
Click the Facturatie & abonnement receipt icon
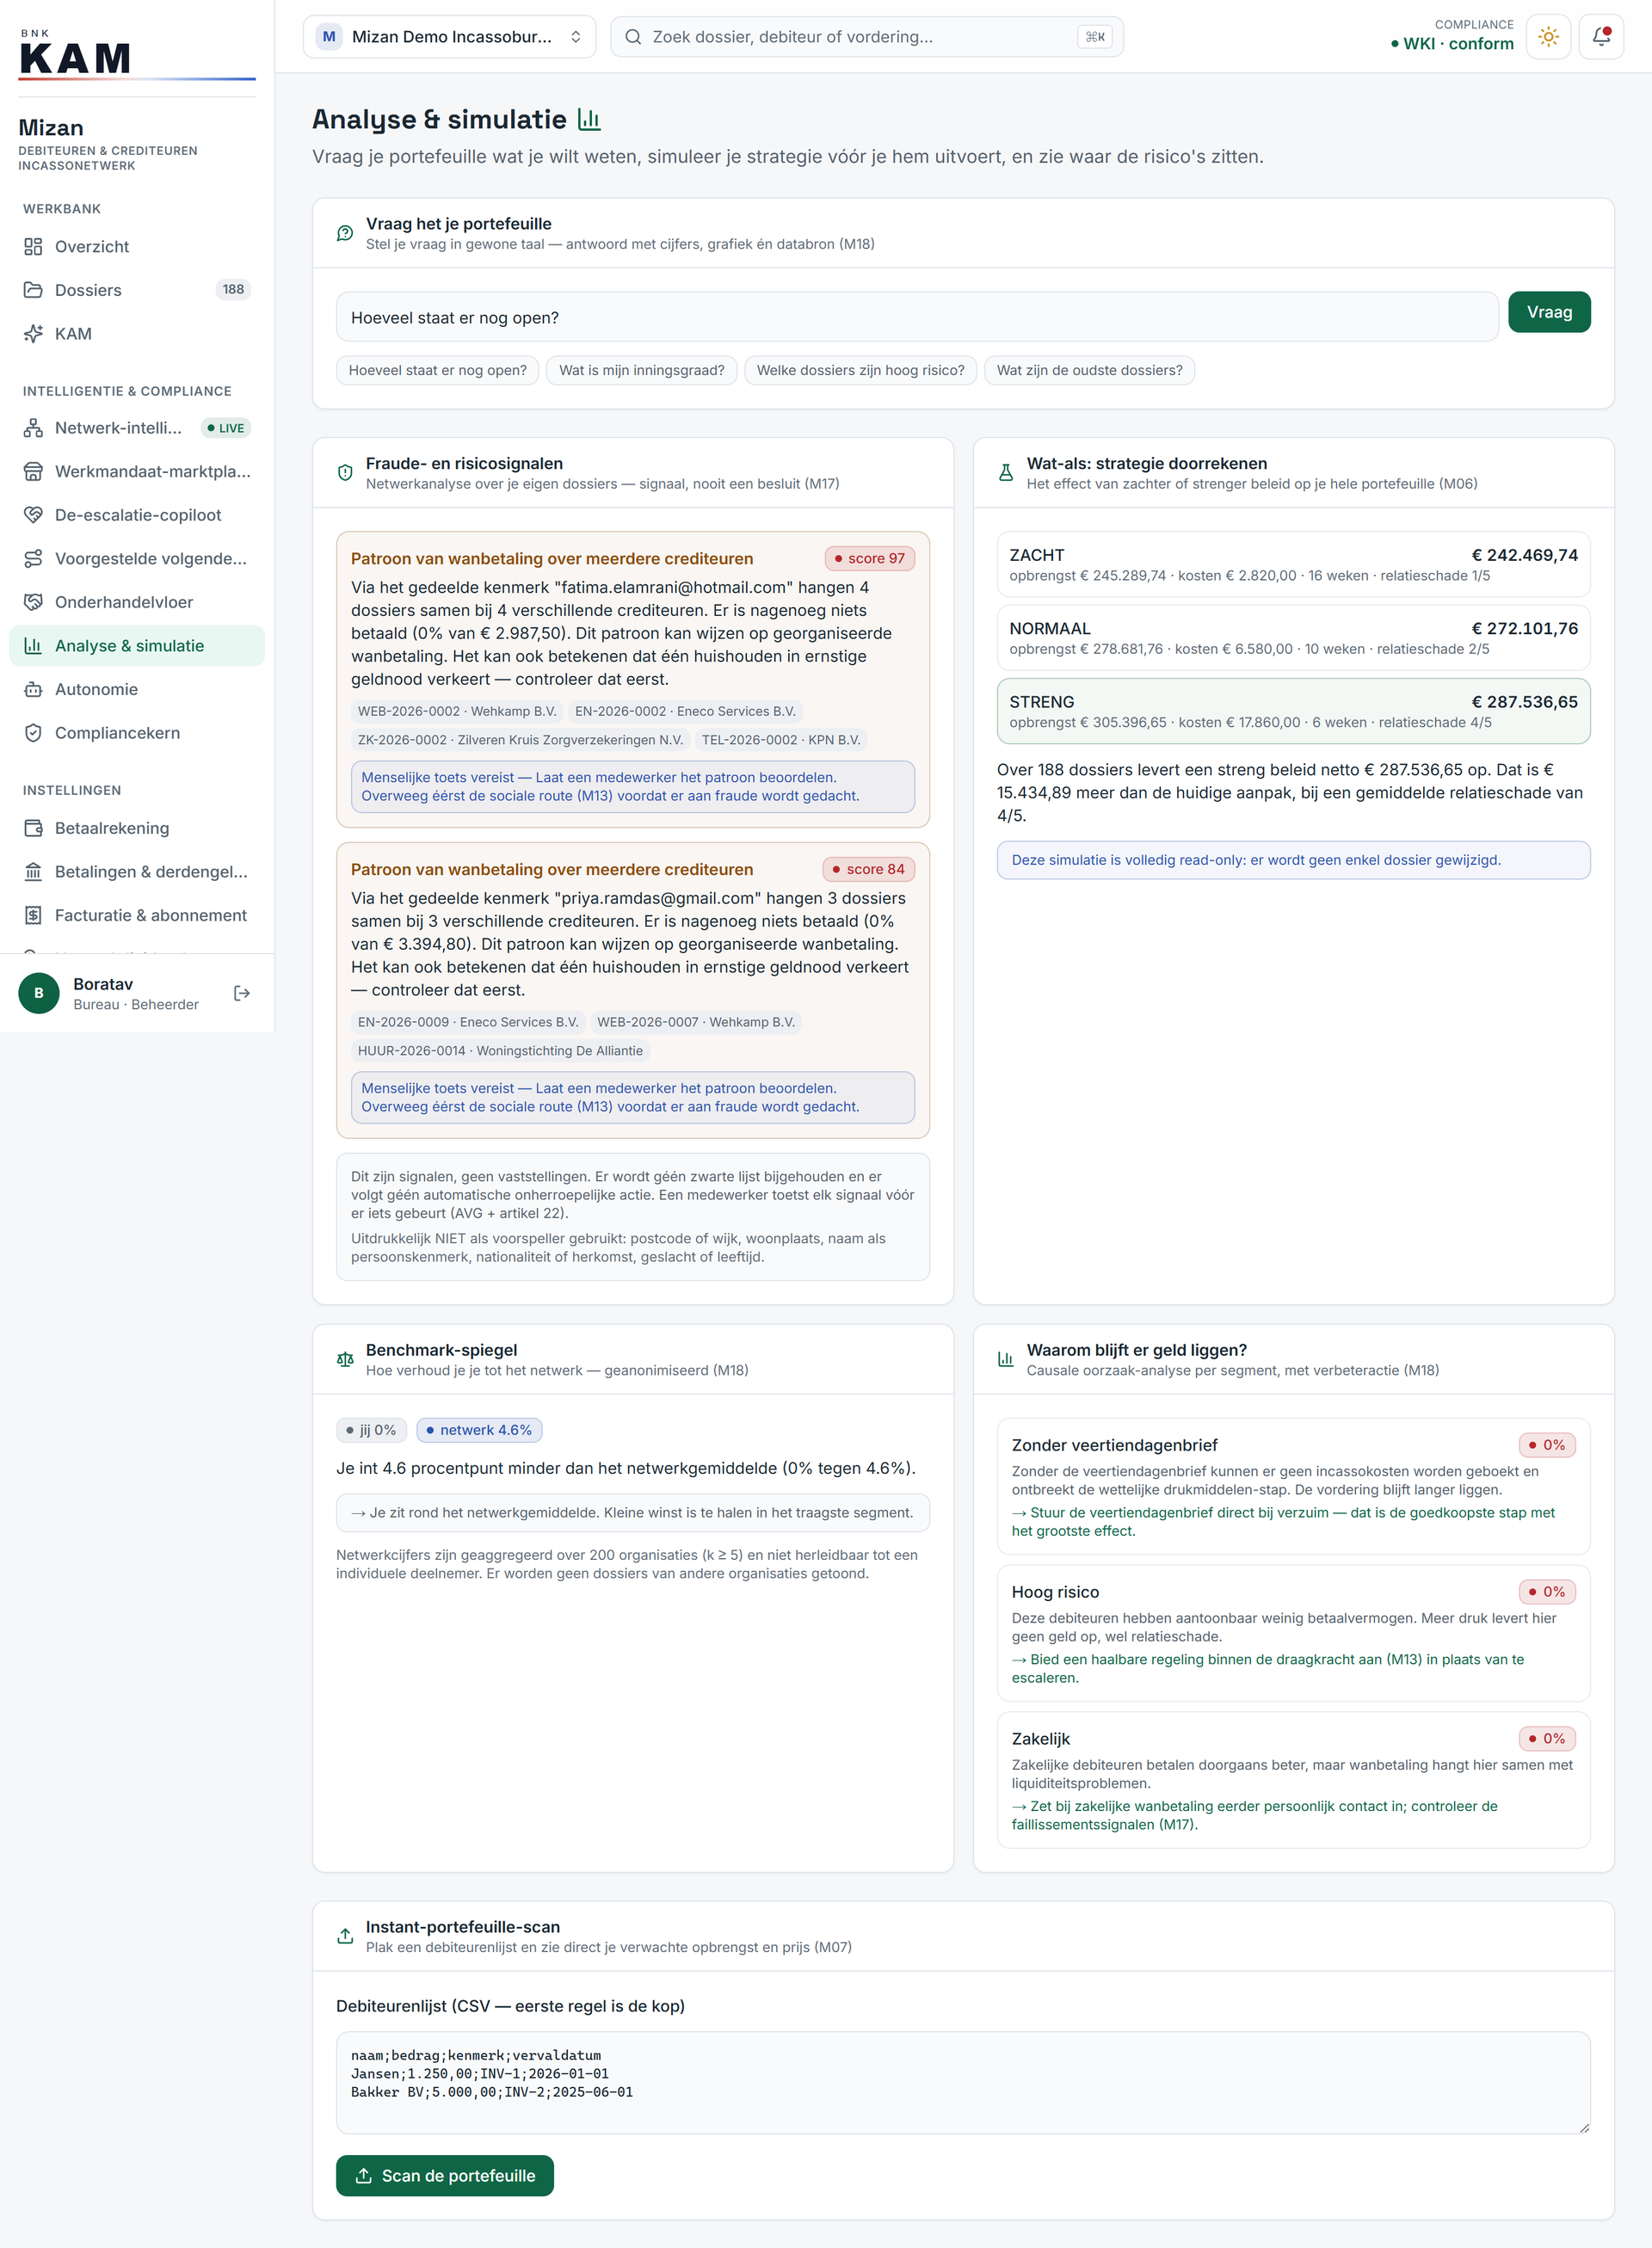[x=33, y=915]
